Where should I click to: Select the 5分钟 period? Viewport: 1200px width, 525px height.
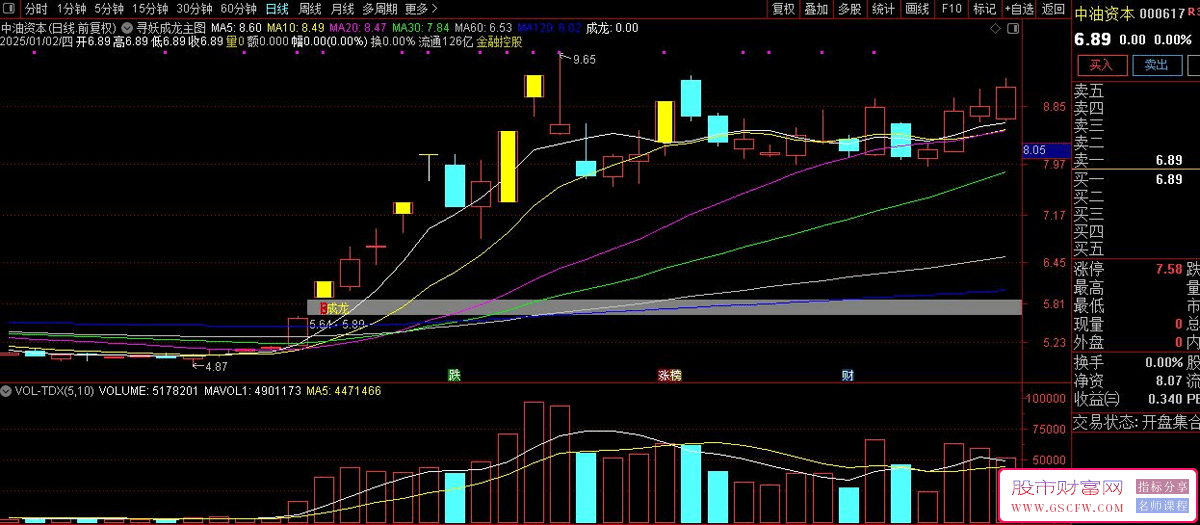click(x=110, y=9)
